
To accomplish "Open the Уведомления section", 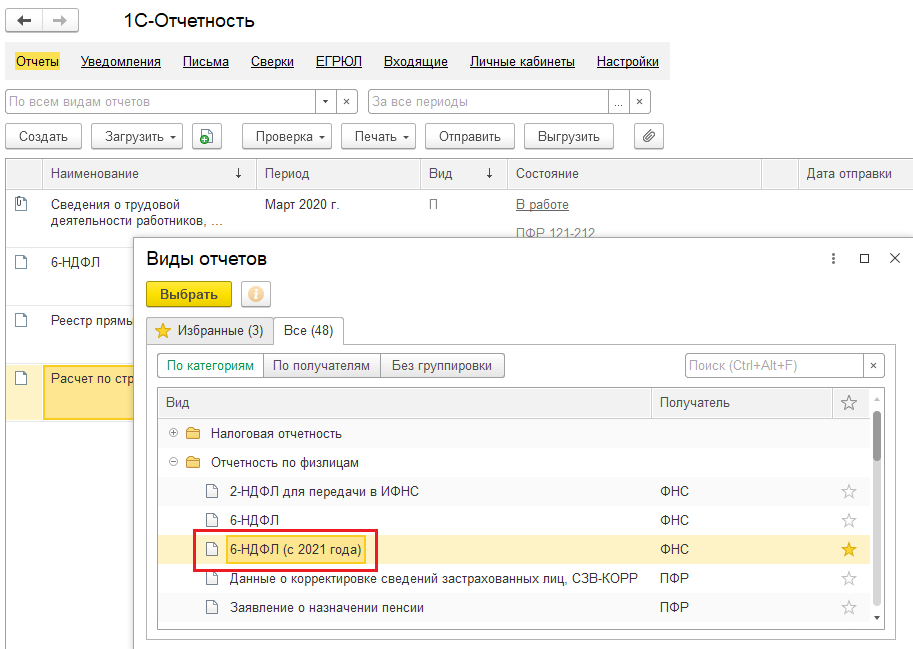I will 121,61.
